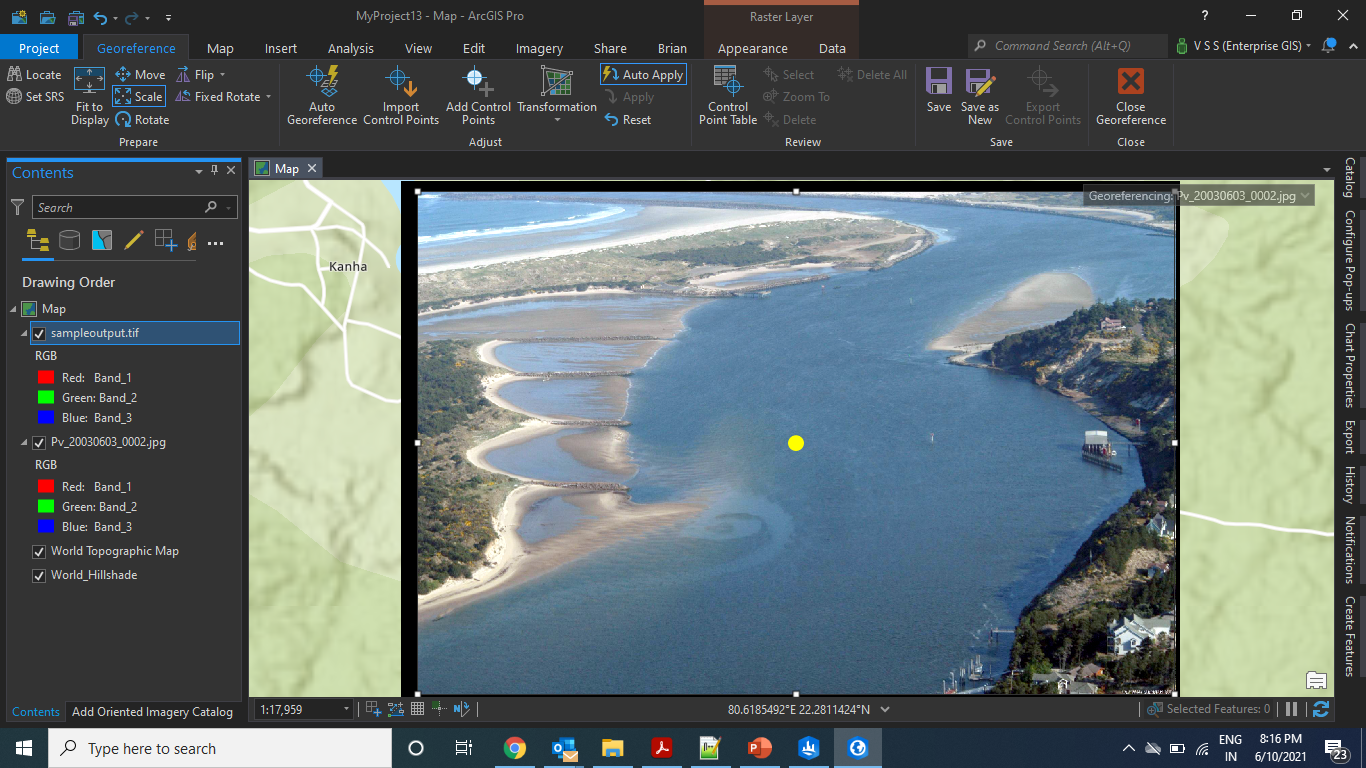Viewport: 1366px width, 768px height.
Task: Click Add Oriented Imagery Catalog
Action: (x=153, y=712)
